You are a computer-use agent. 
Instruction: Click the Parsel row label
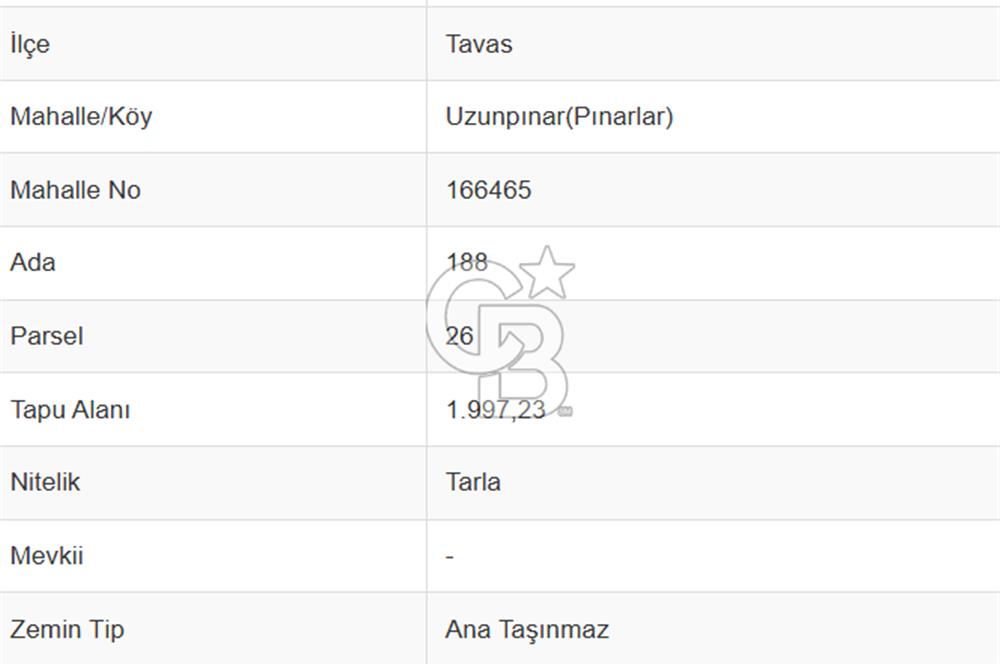47,336
